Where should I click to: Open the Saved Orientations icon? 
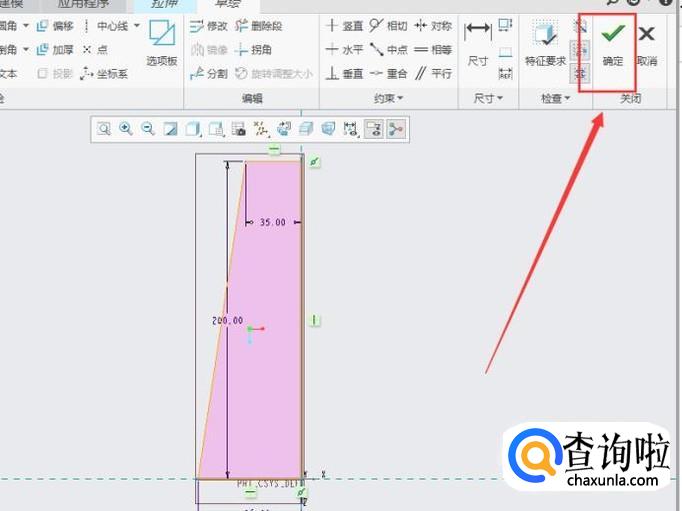(x=216, y=129)
